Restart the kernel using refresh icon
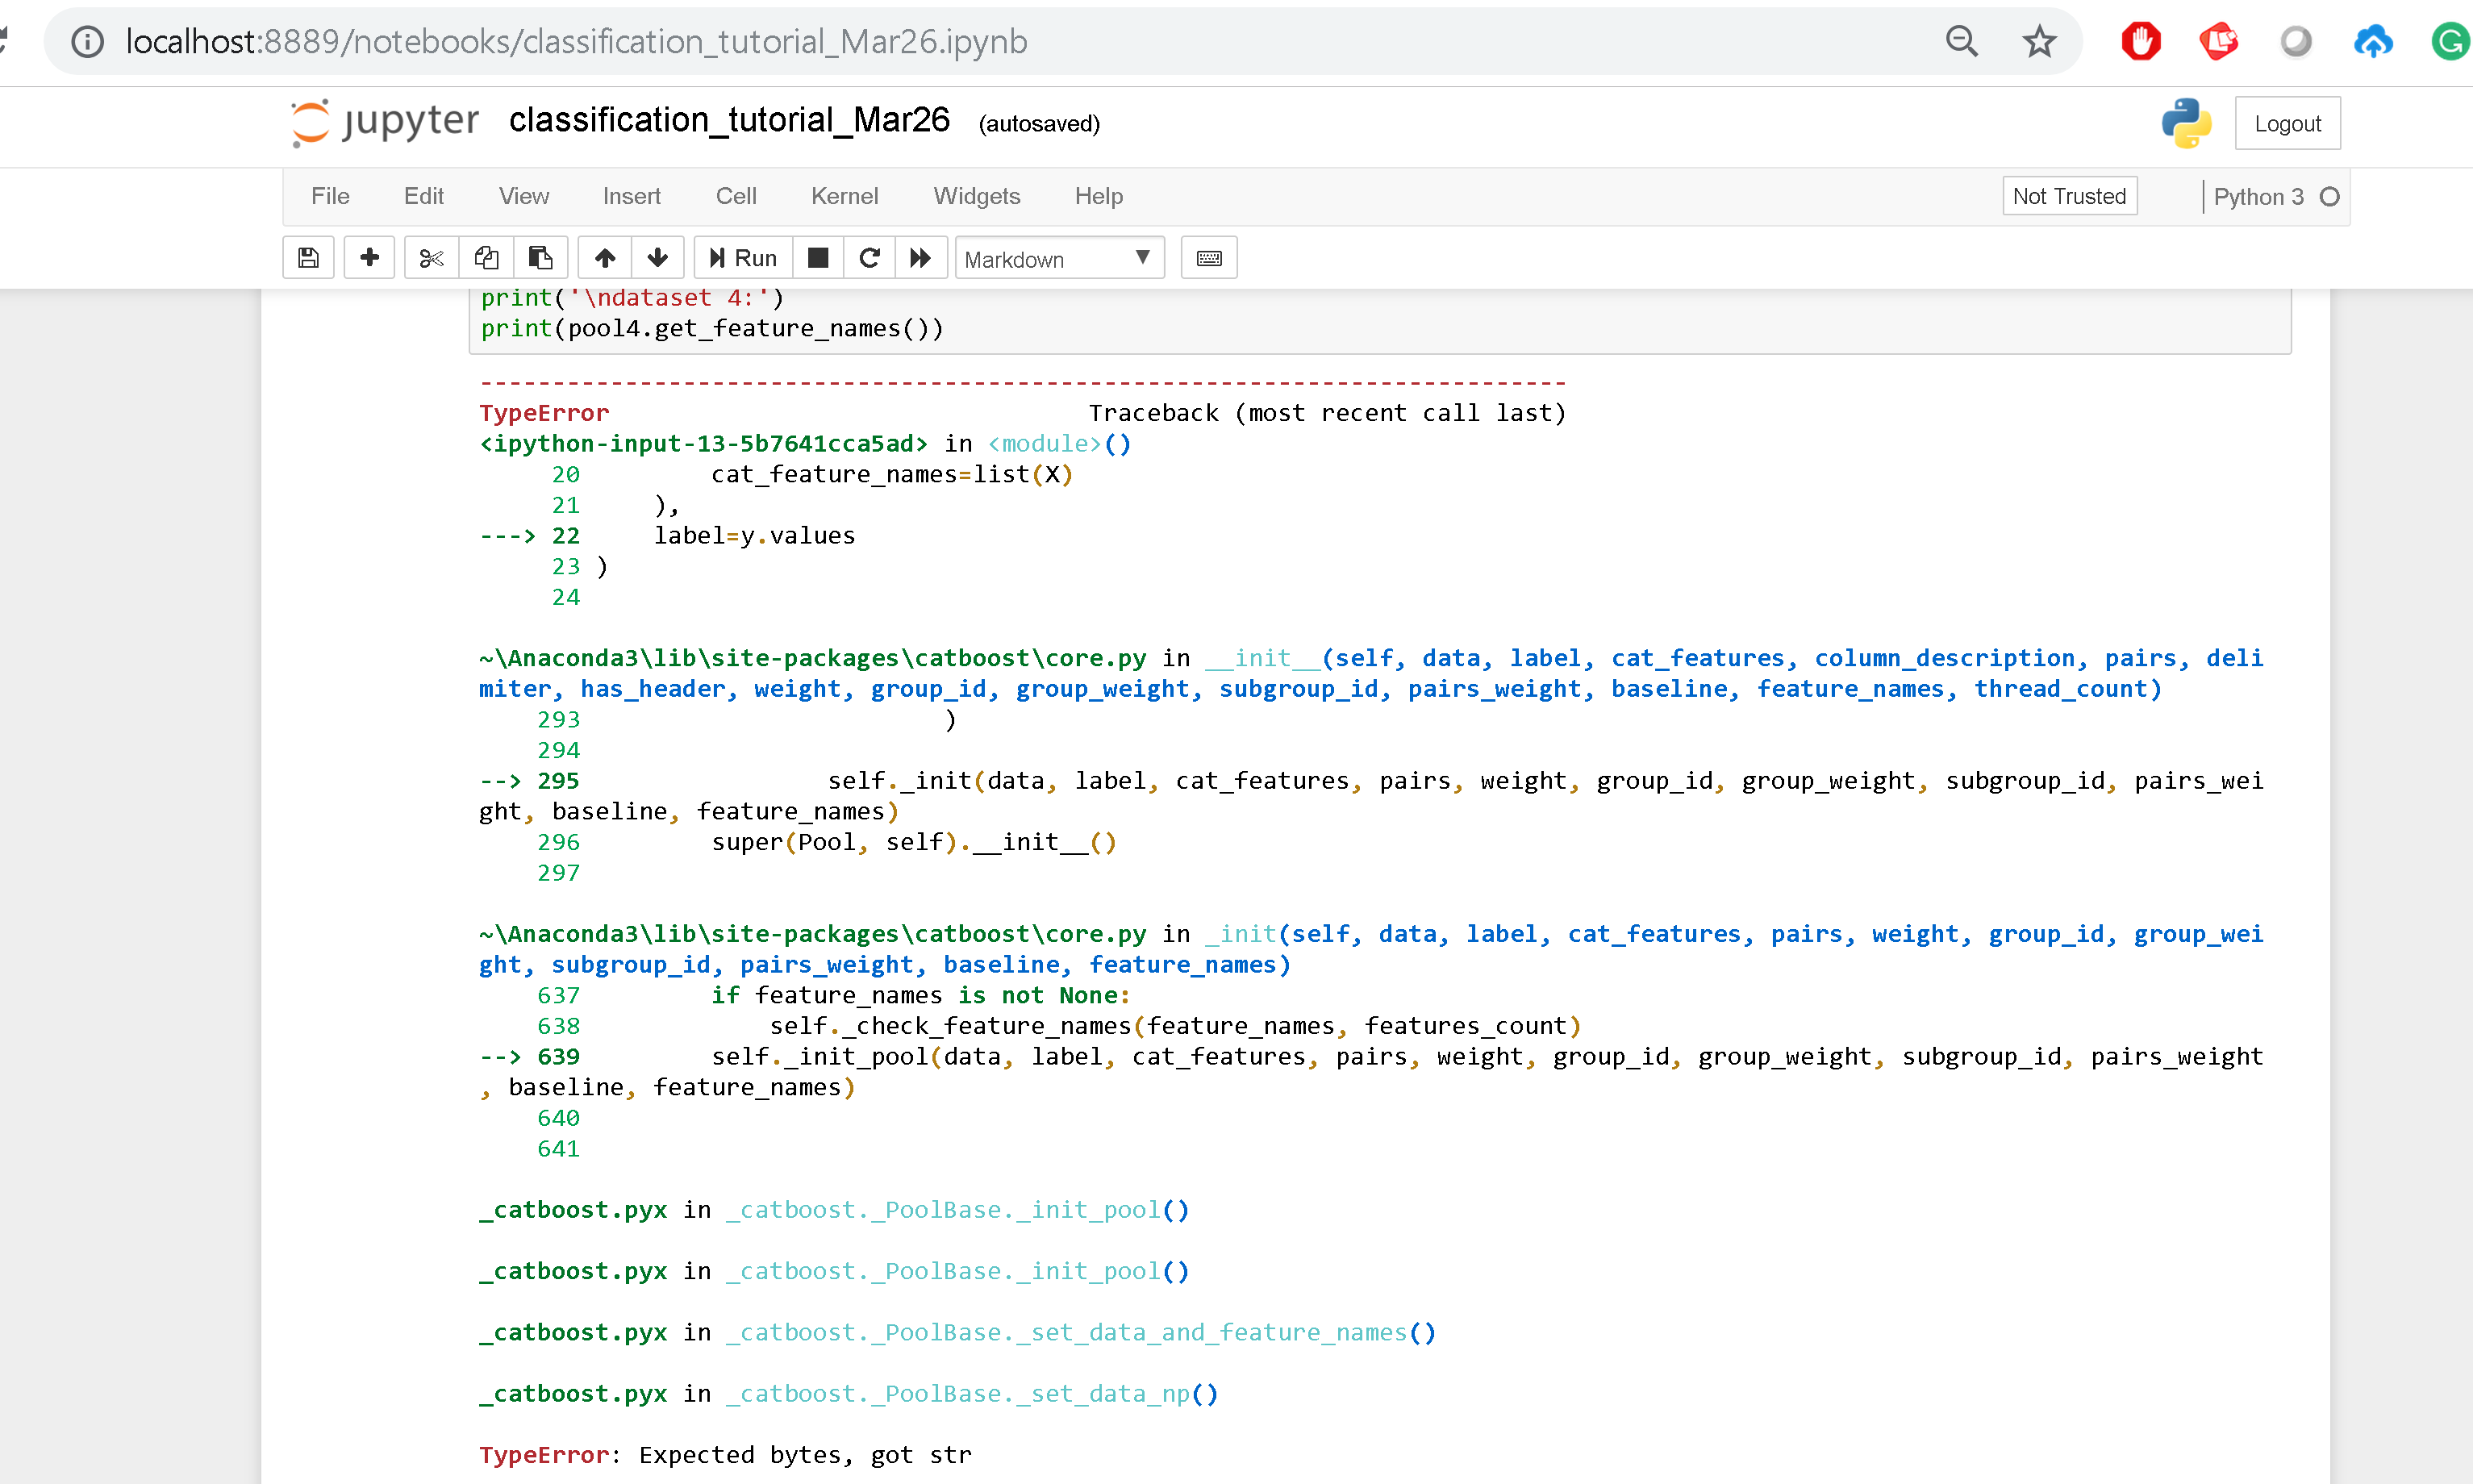The width and height of the screenshot is (2473, 1484). click(x=869, y=258)
